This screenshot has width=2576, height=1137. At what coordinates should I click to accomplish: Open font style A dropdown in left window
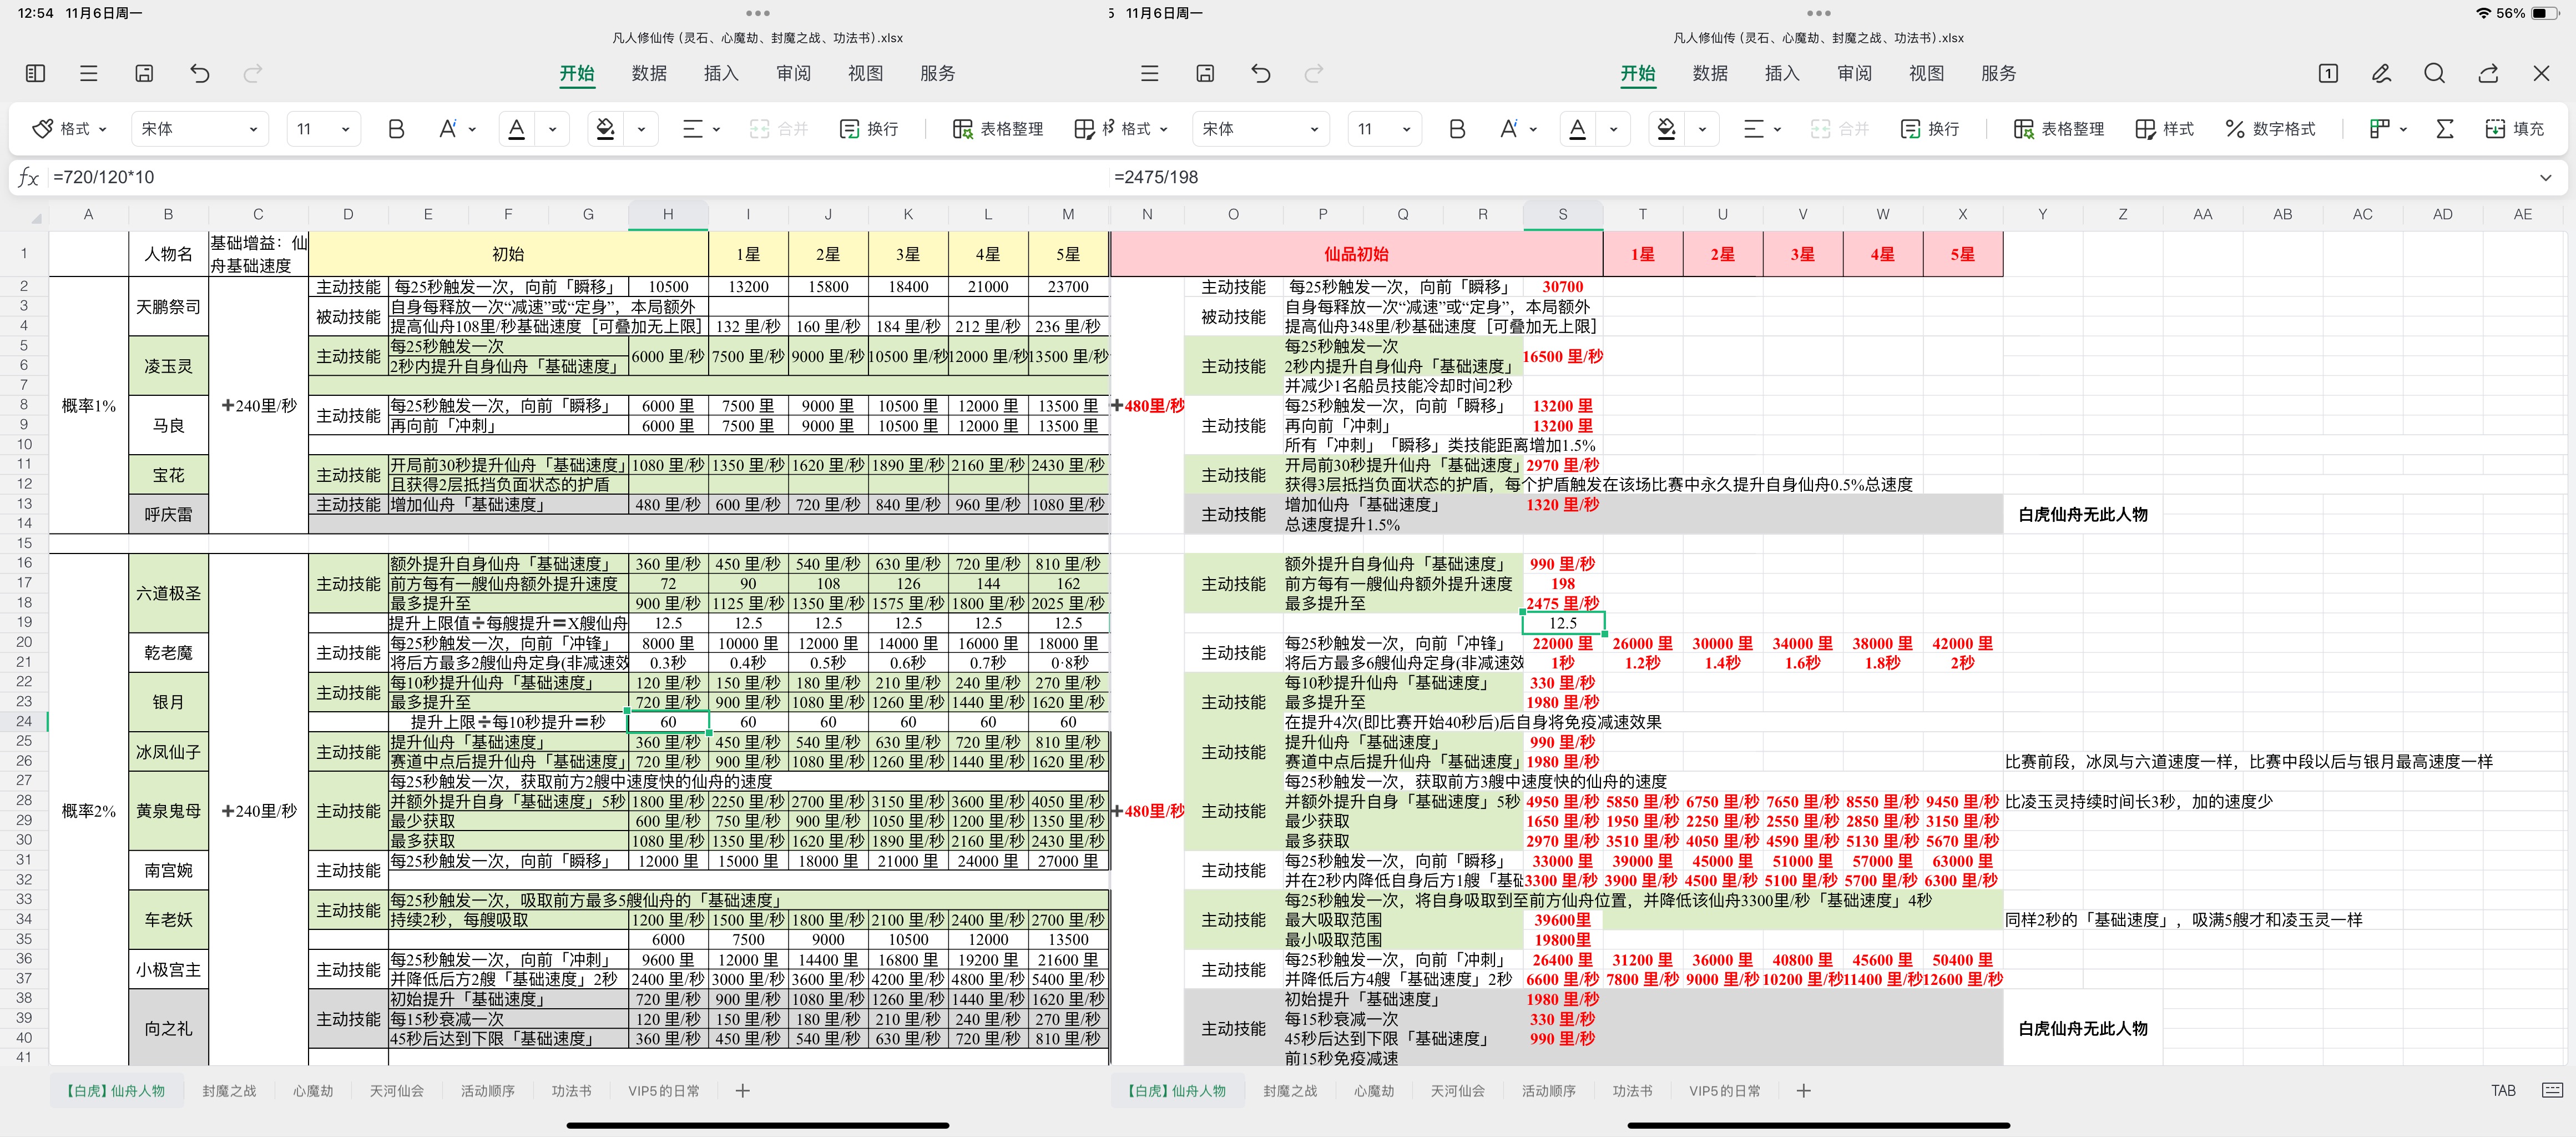click(x=457, y=129)
